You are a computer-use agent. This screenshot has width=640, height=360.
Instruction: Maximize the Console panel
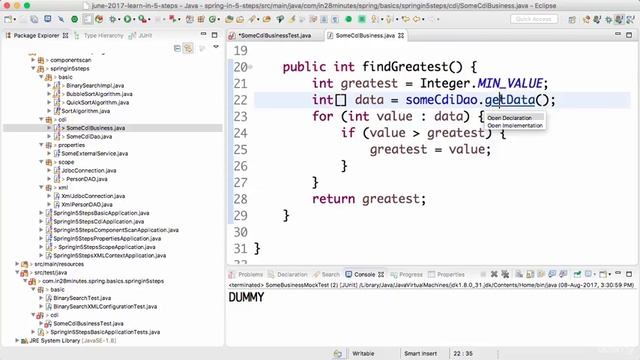[629, 274]
